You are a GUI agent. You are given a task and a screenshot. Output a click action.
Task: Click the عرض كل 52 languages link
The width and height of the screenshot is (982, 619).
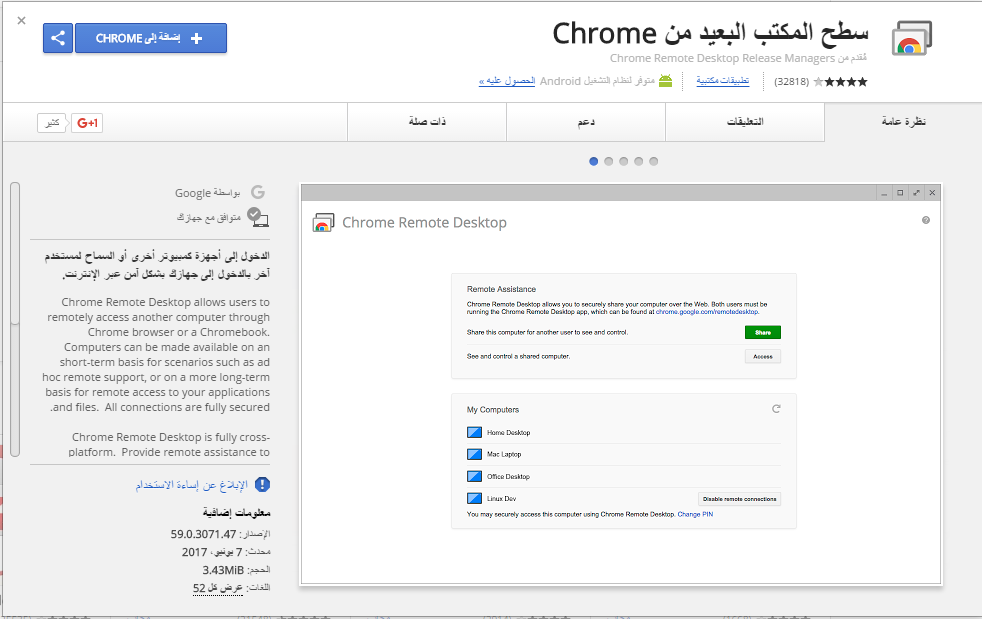(218, 588)
